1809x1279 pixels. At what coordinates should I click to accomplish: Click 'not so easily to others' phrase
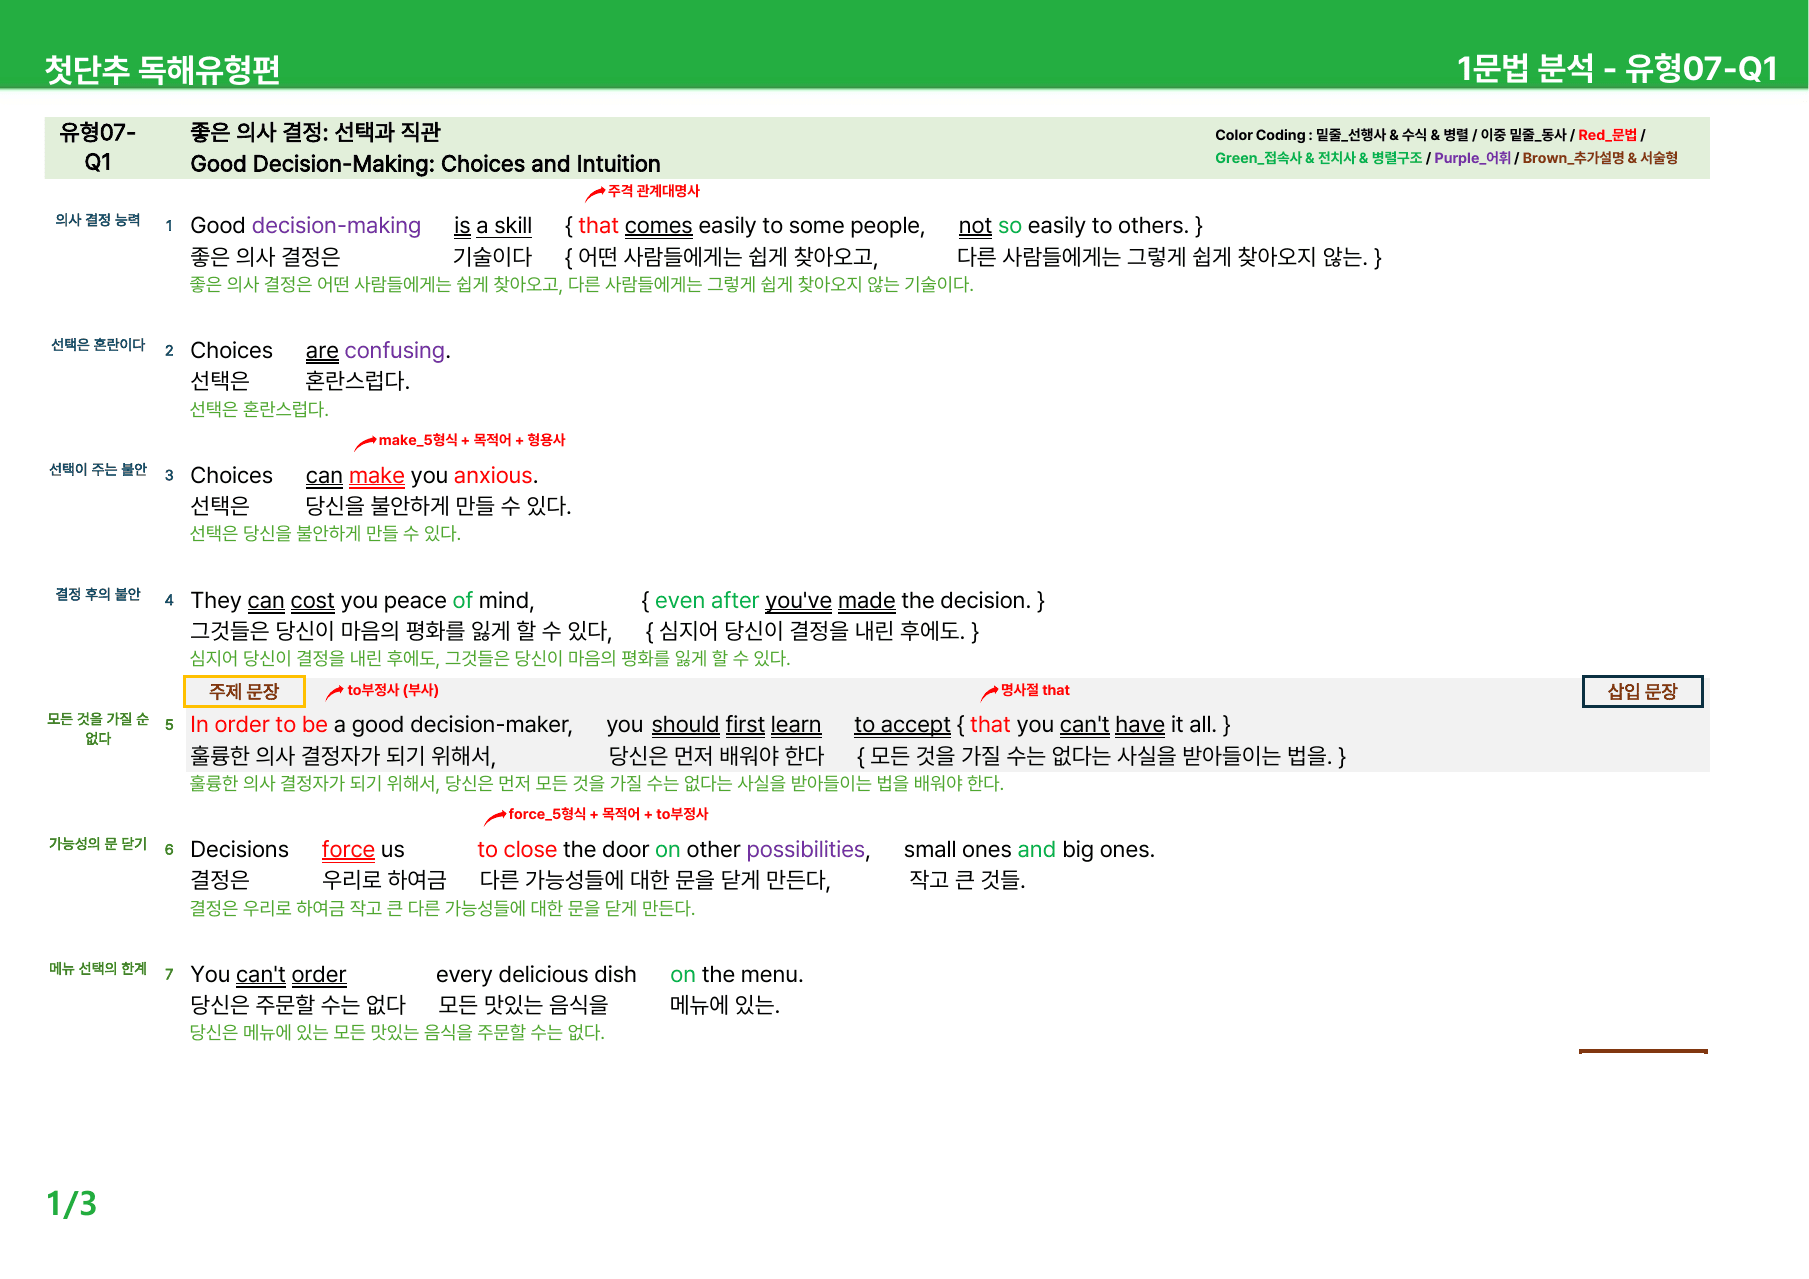tap(1073, 226)
